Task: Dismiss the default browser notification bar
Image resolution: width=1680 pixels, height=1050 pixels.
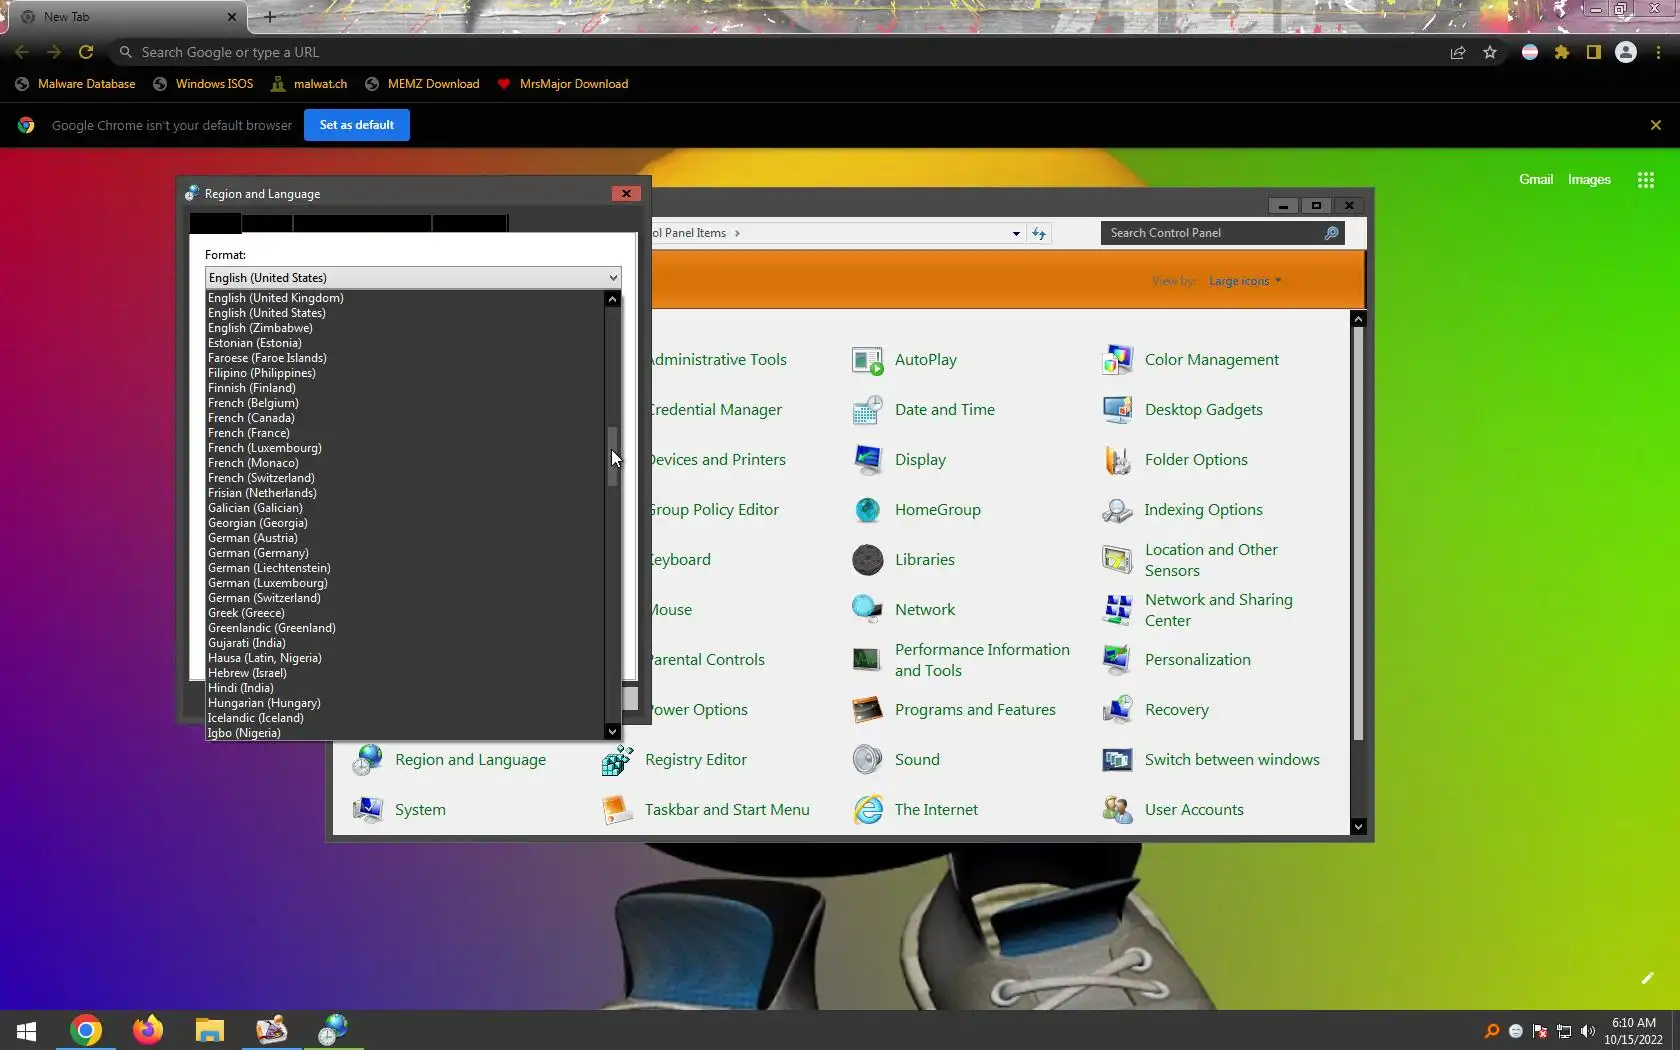Action: (1656, 125)
